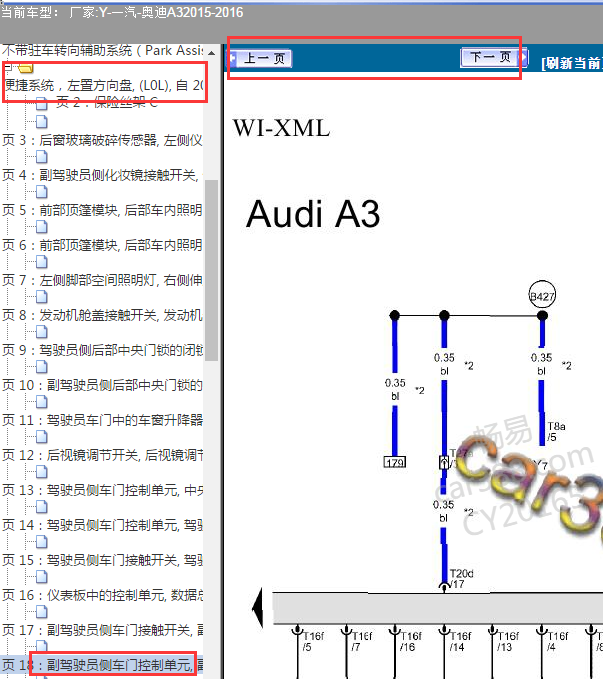This screenshot has height=679, width=603.
Task: Select 页 6：前部顶篷模块 entry
Action: tap(102, 245)
